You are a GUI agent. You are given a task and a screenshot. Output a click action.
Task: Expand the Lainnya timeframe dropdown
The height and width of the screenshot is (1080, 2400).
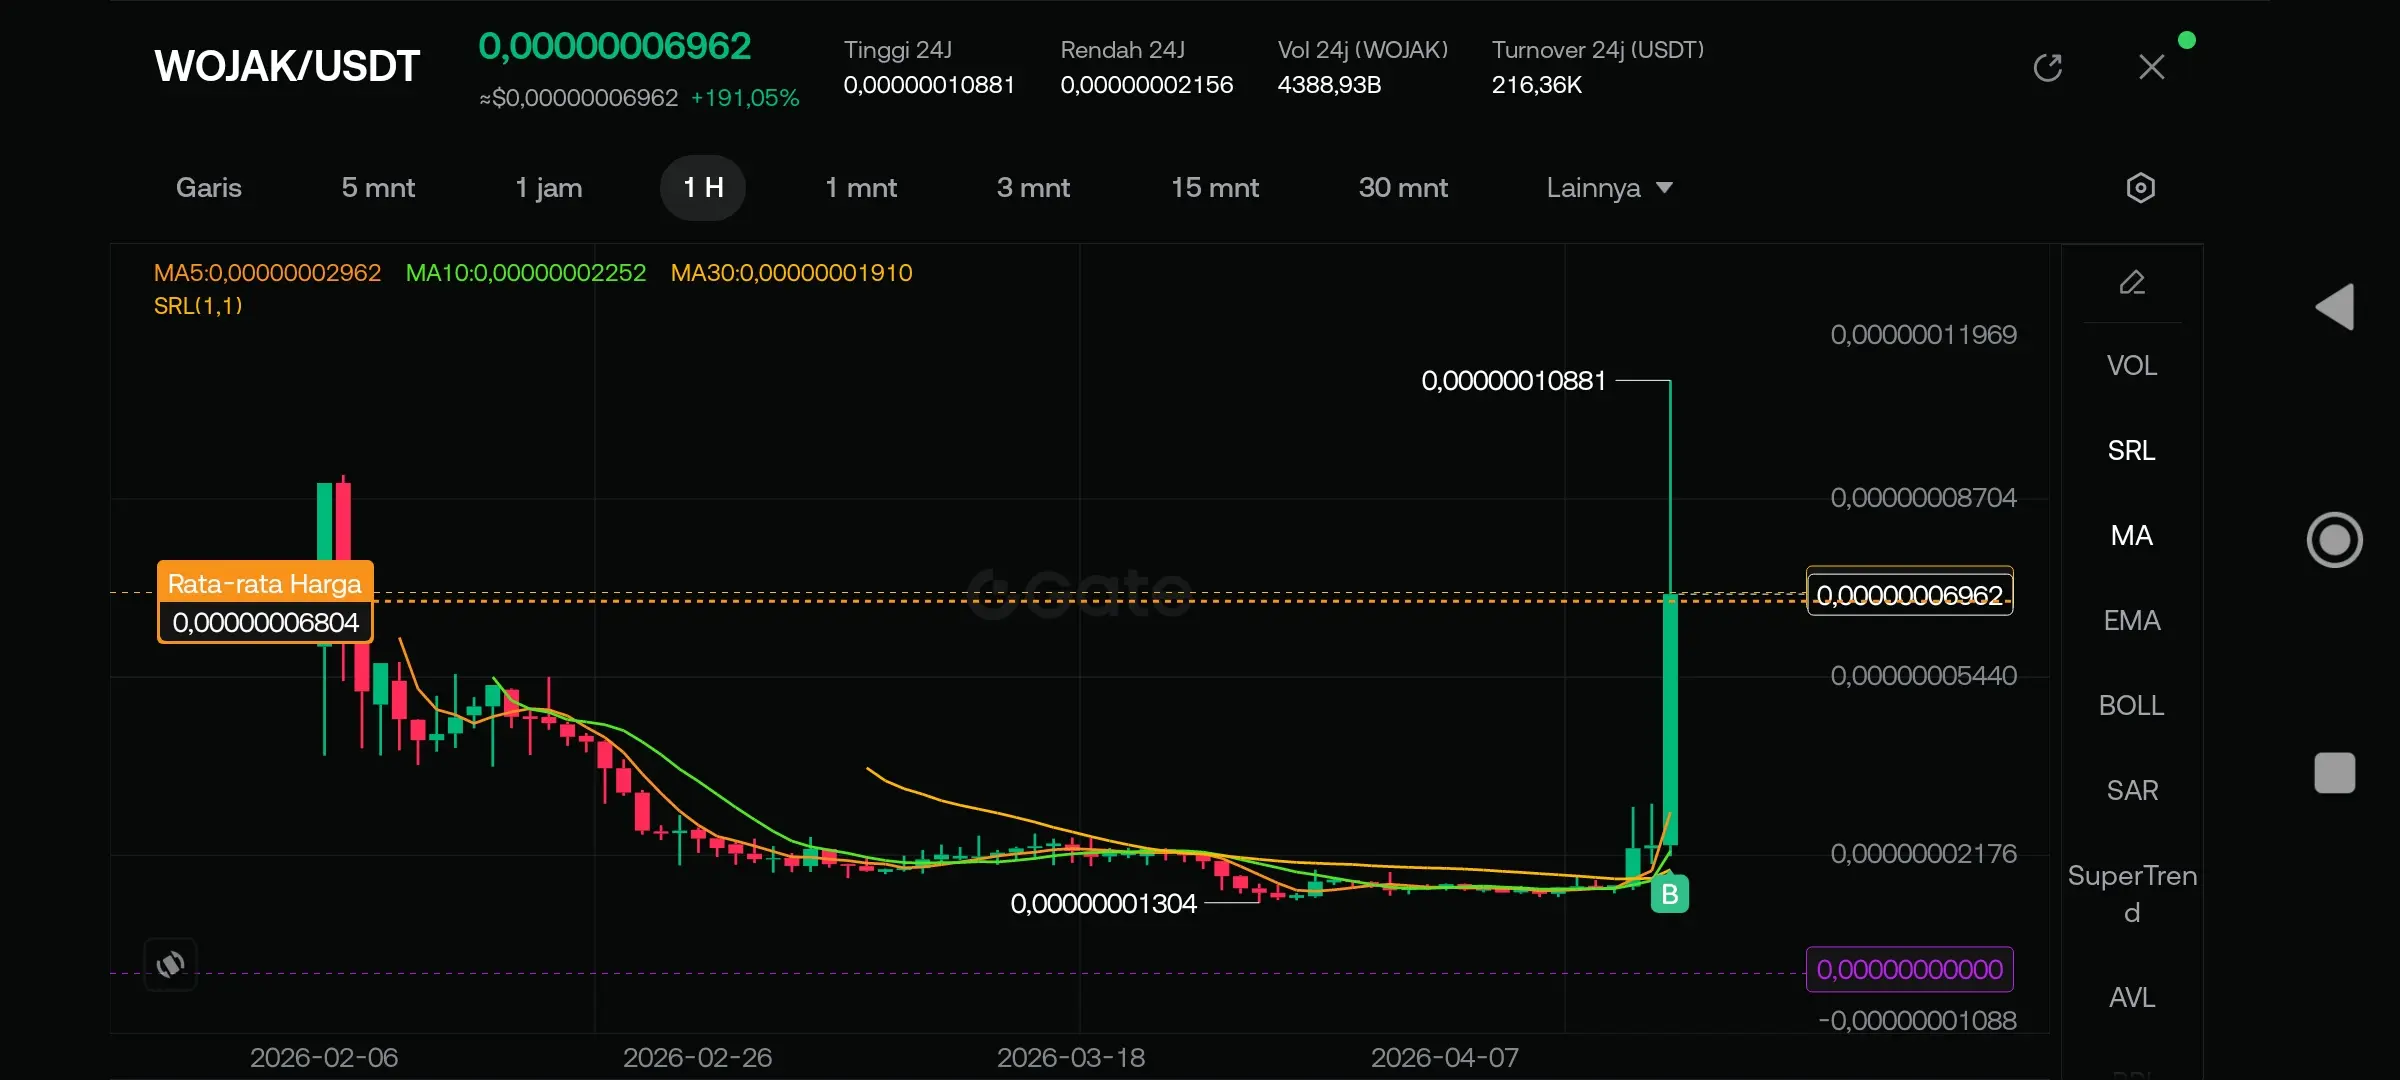click(x=1609, y=188)
